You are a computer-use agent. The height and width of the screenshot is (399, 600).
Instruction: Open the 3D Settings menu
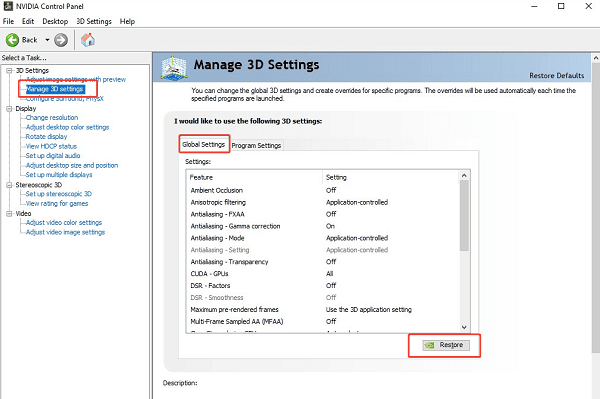tap(94, 21)
